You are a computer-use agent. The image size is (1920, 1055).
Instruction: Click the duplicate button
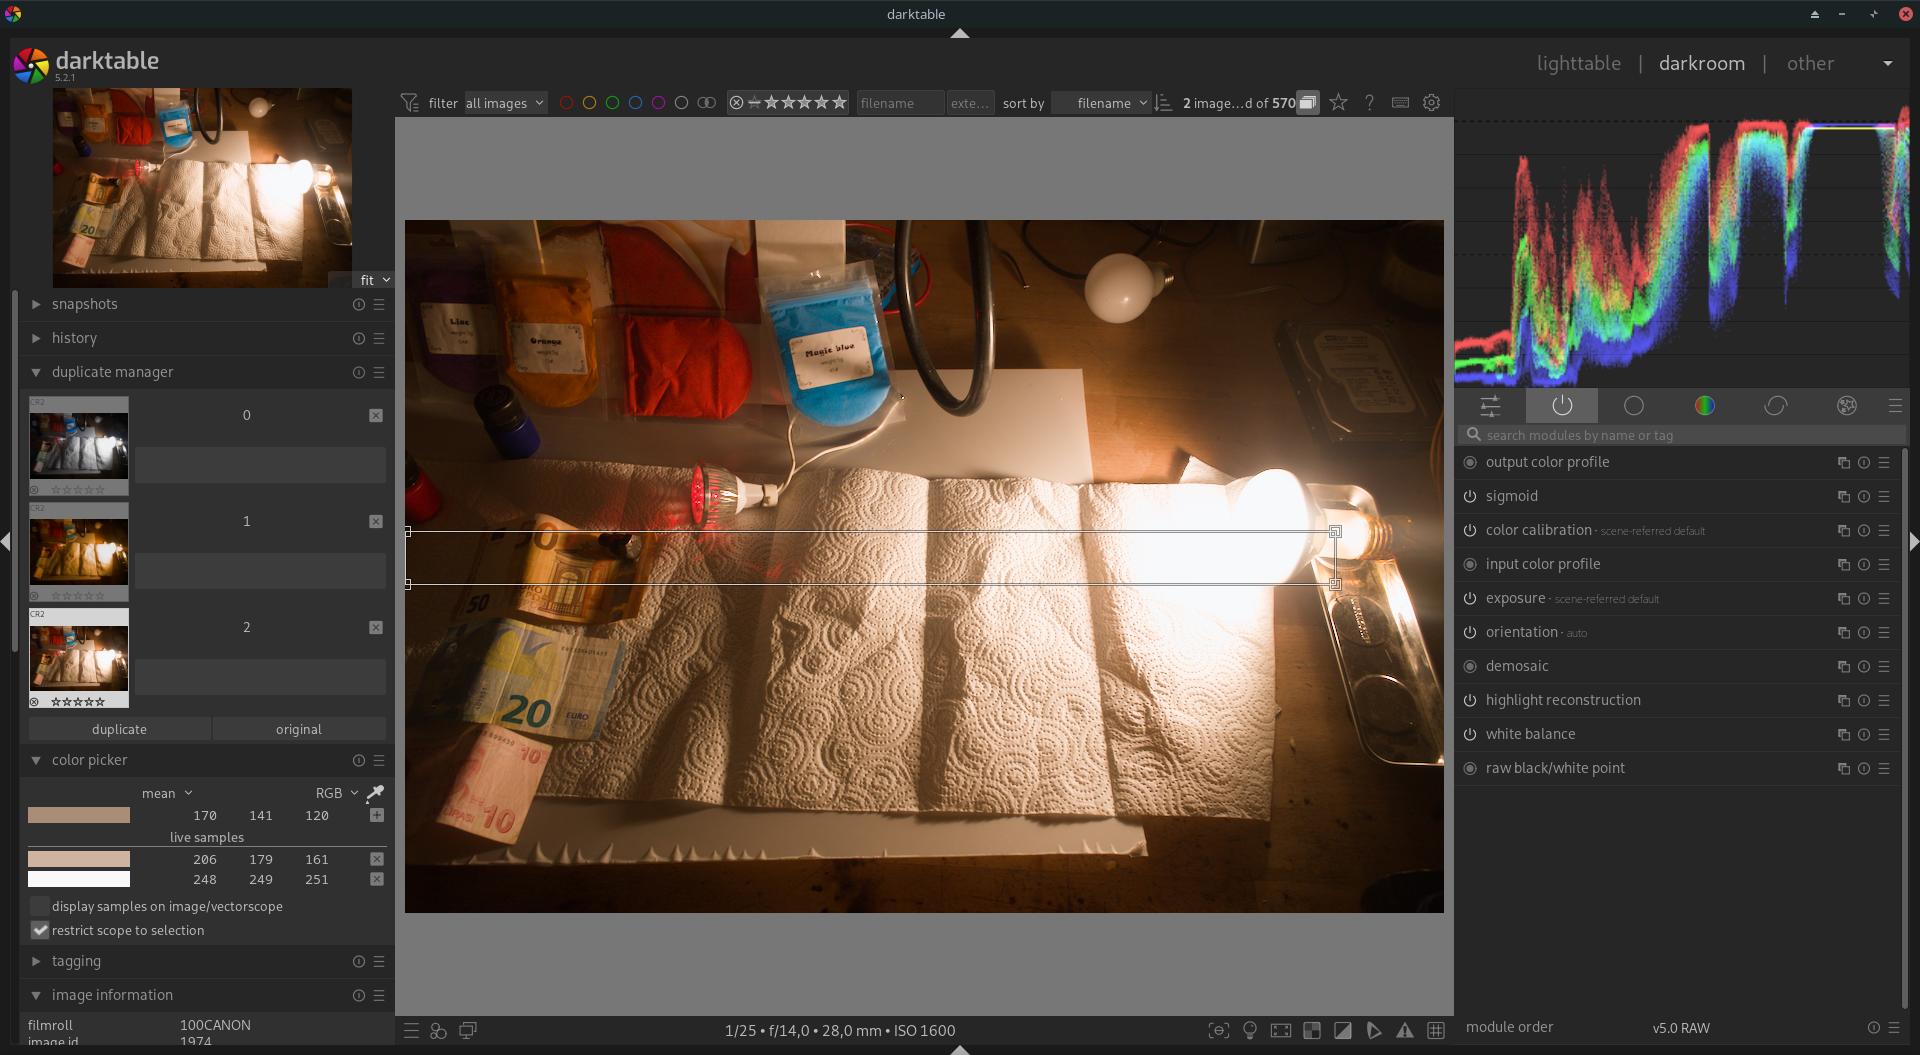tap(119, 729)
